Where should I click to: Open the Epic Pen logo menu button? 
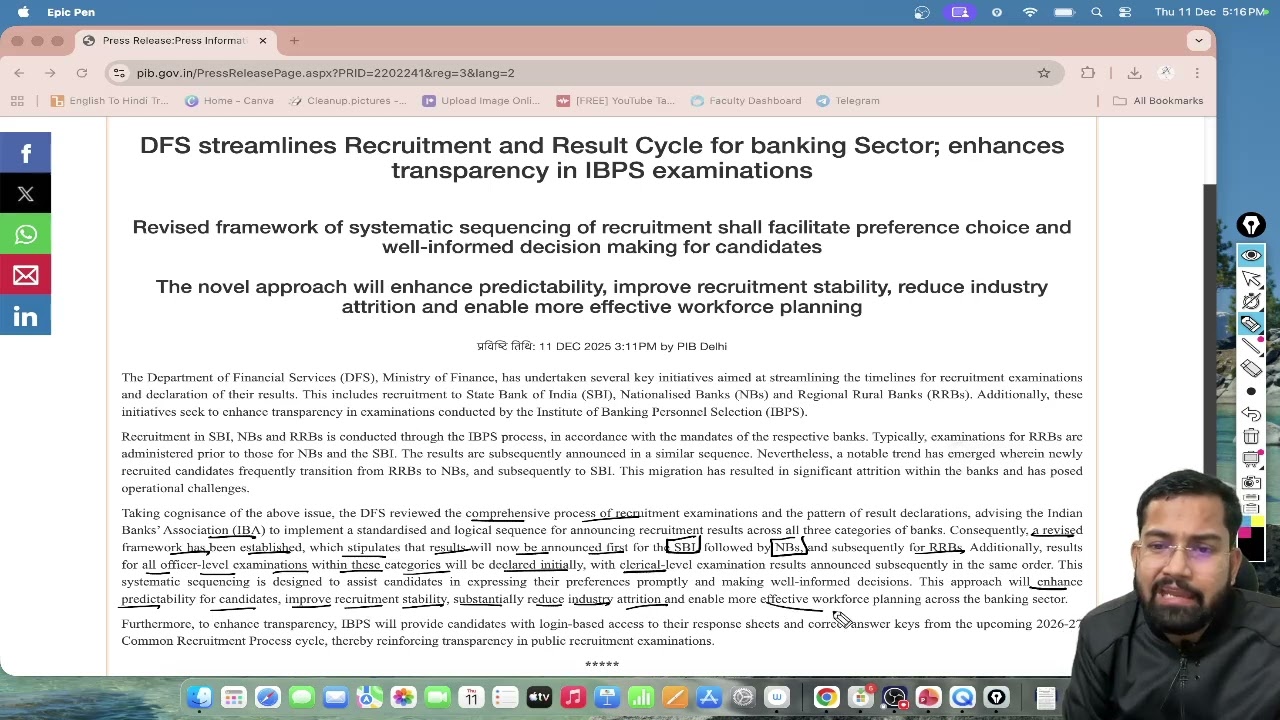pos(1251,226)
